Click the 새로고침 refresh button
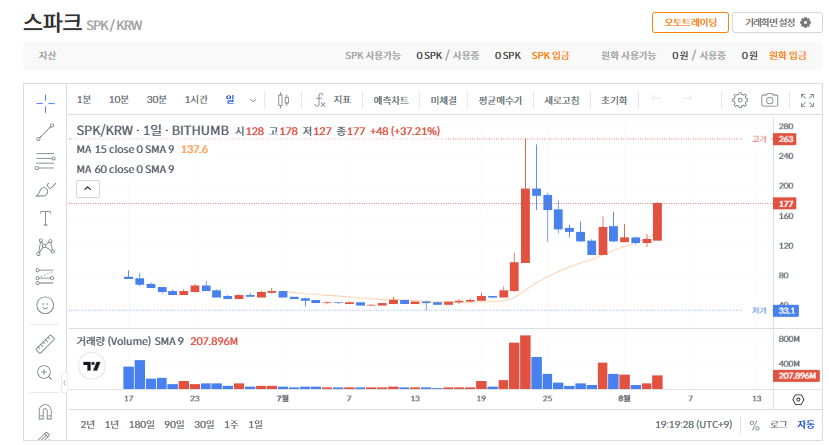The width and height of the screenshot is (829, 445). point(561,100)
